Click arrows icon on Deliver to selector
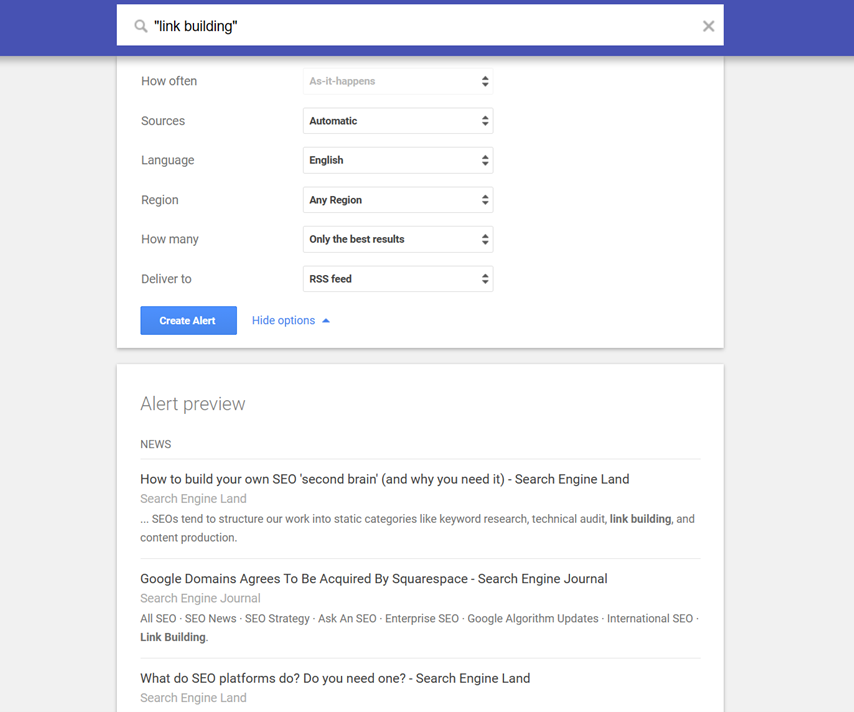The height and width of the screenshot is (712, 854). pos(485,279)
